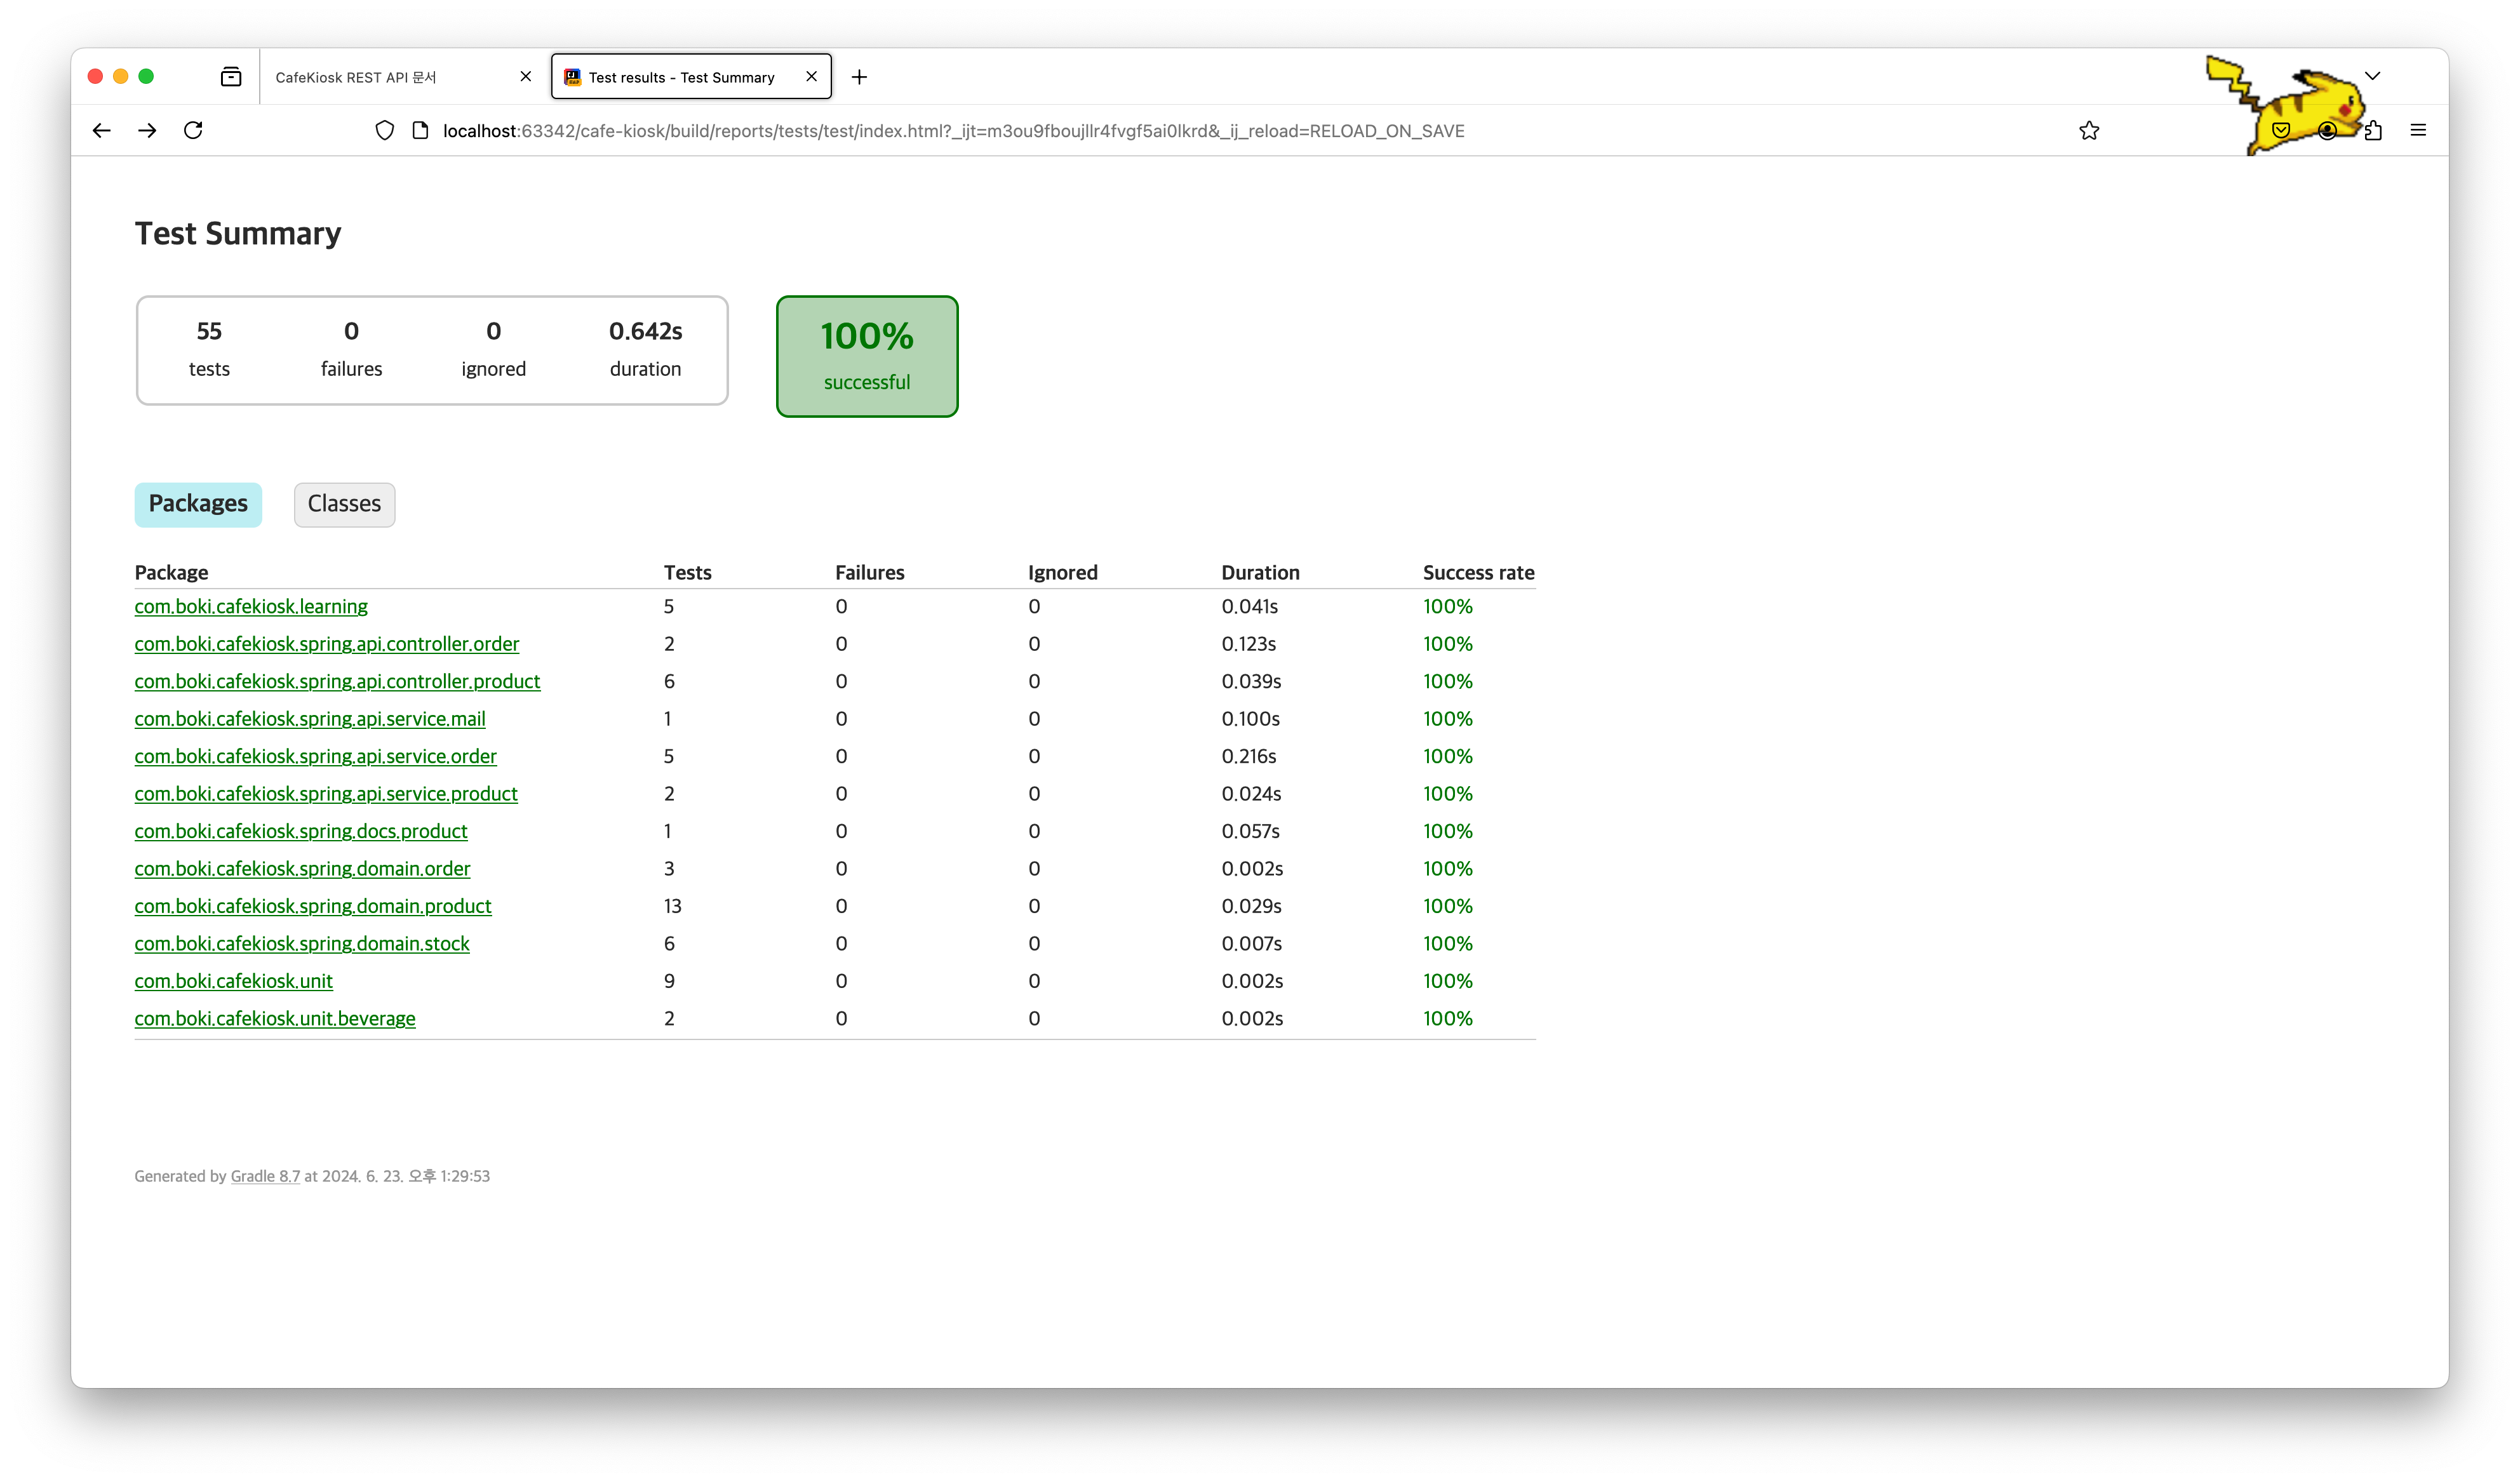The width and height of the screenshot is (2520, 1482).
Task: Click the browser back arrow
Action: click(101, 130)
